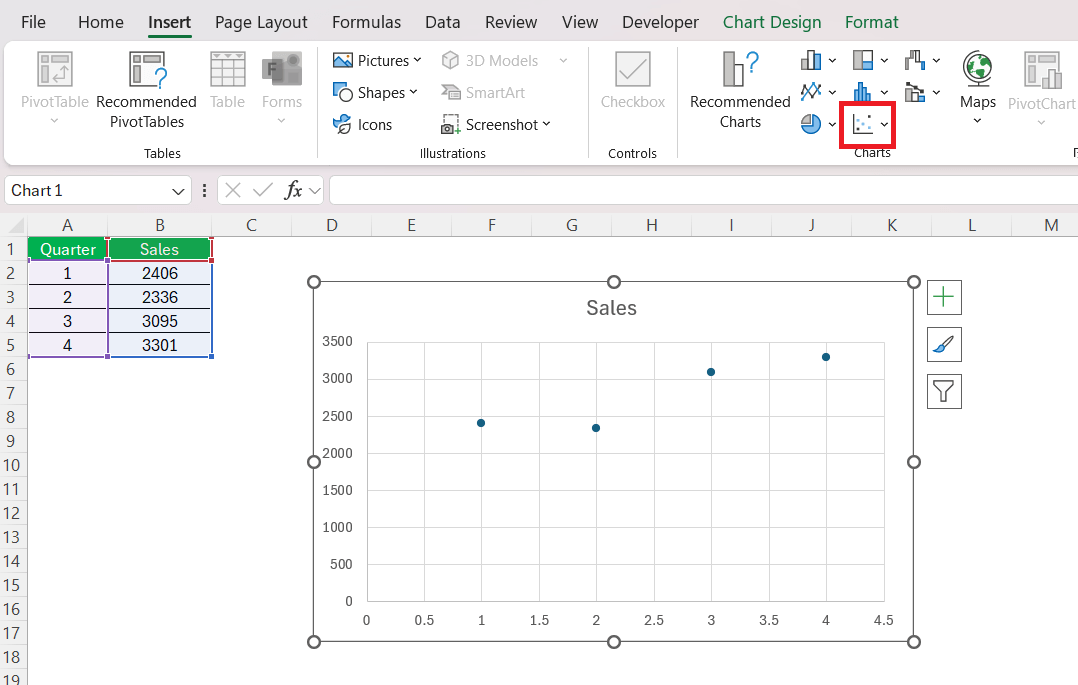The width and height of the screenshot is (1078, 685).
Task: Select column F header
Action: pos(492,225)
